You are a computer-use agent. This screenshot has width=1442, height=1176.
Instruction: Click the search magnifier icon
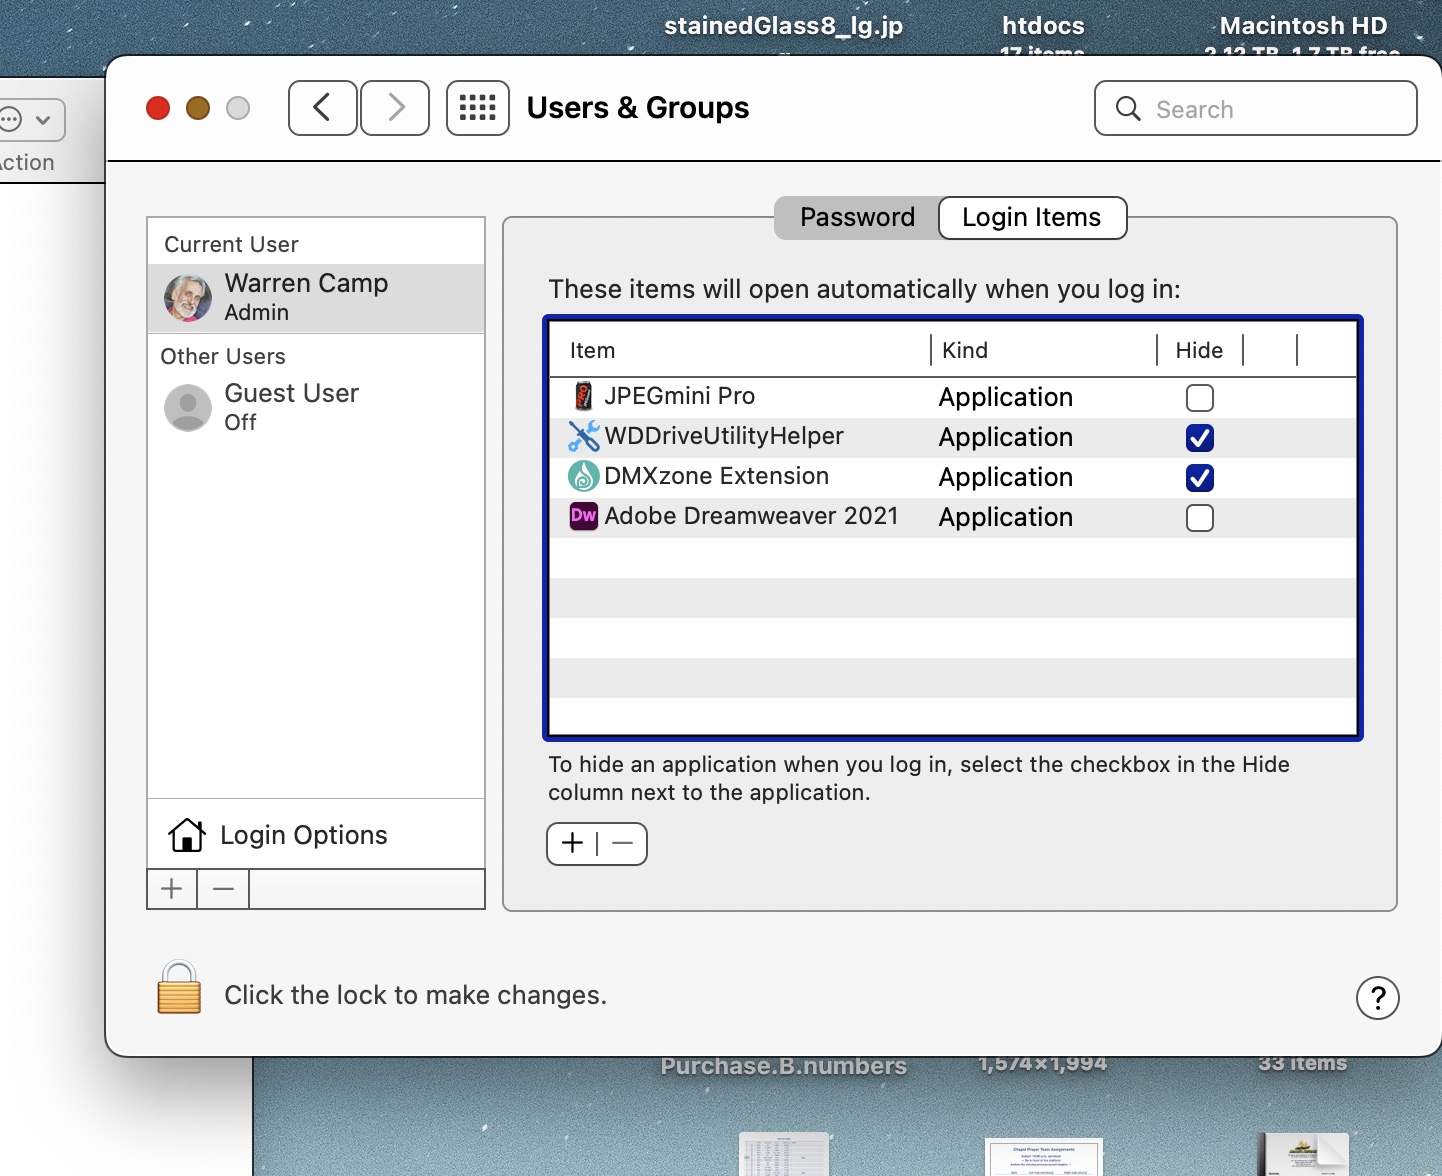[1128, 110]
